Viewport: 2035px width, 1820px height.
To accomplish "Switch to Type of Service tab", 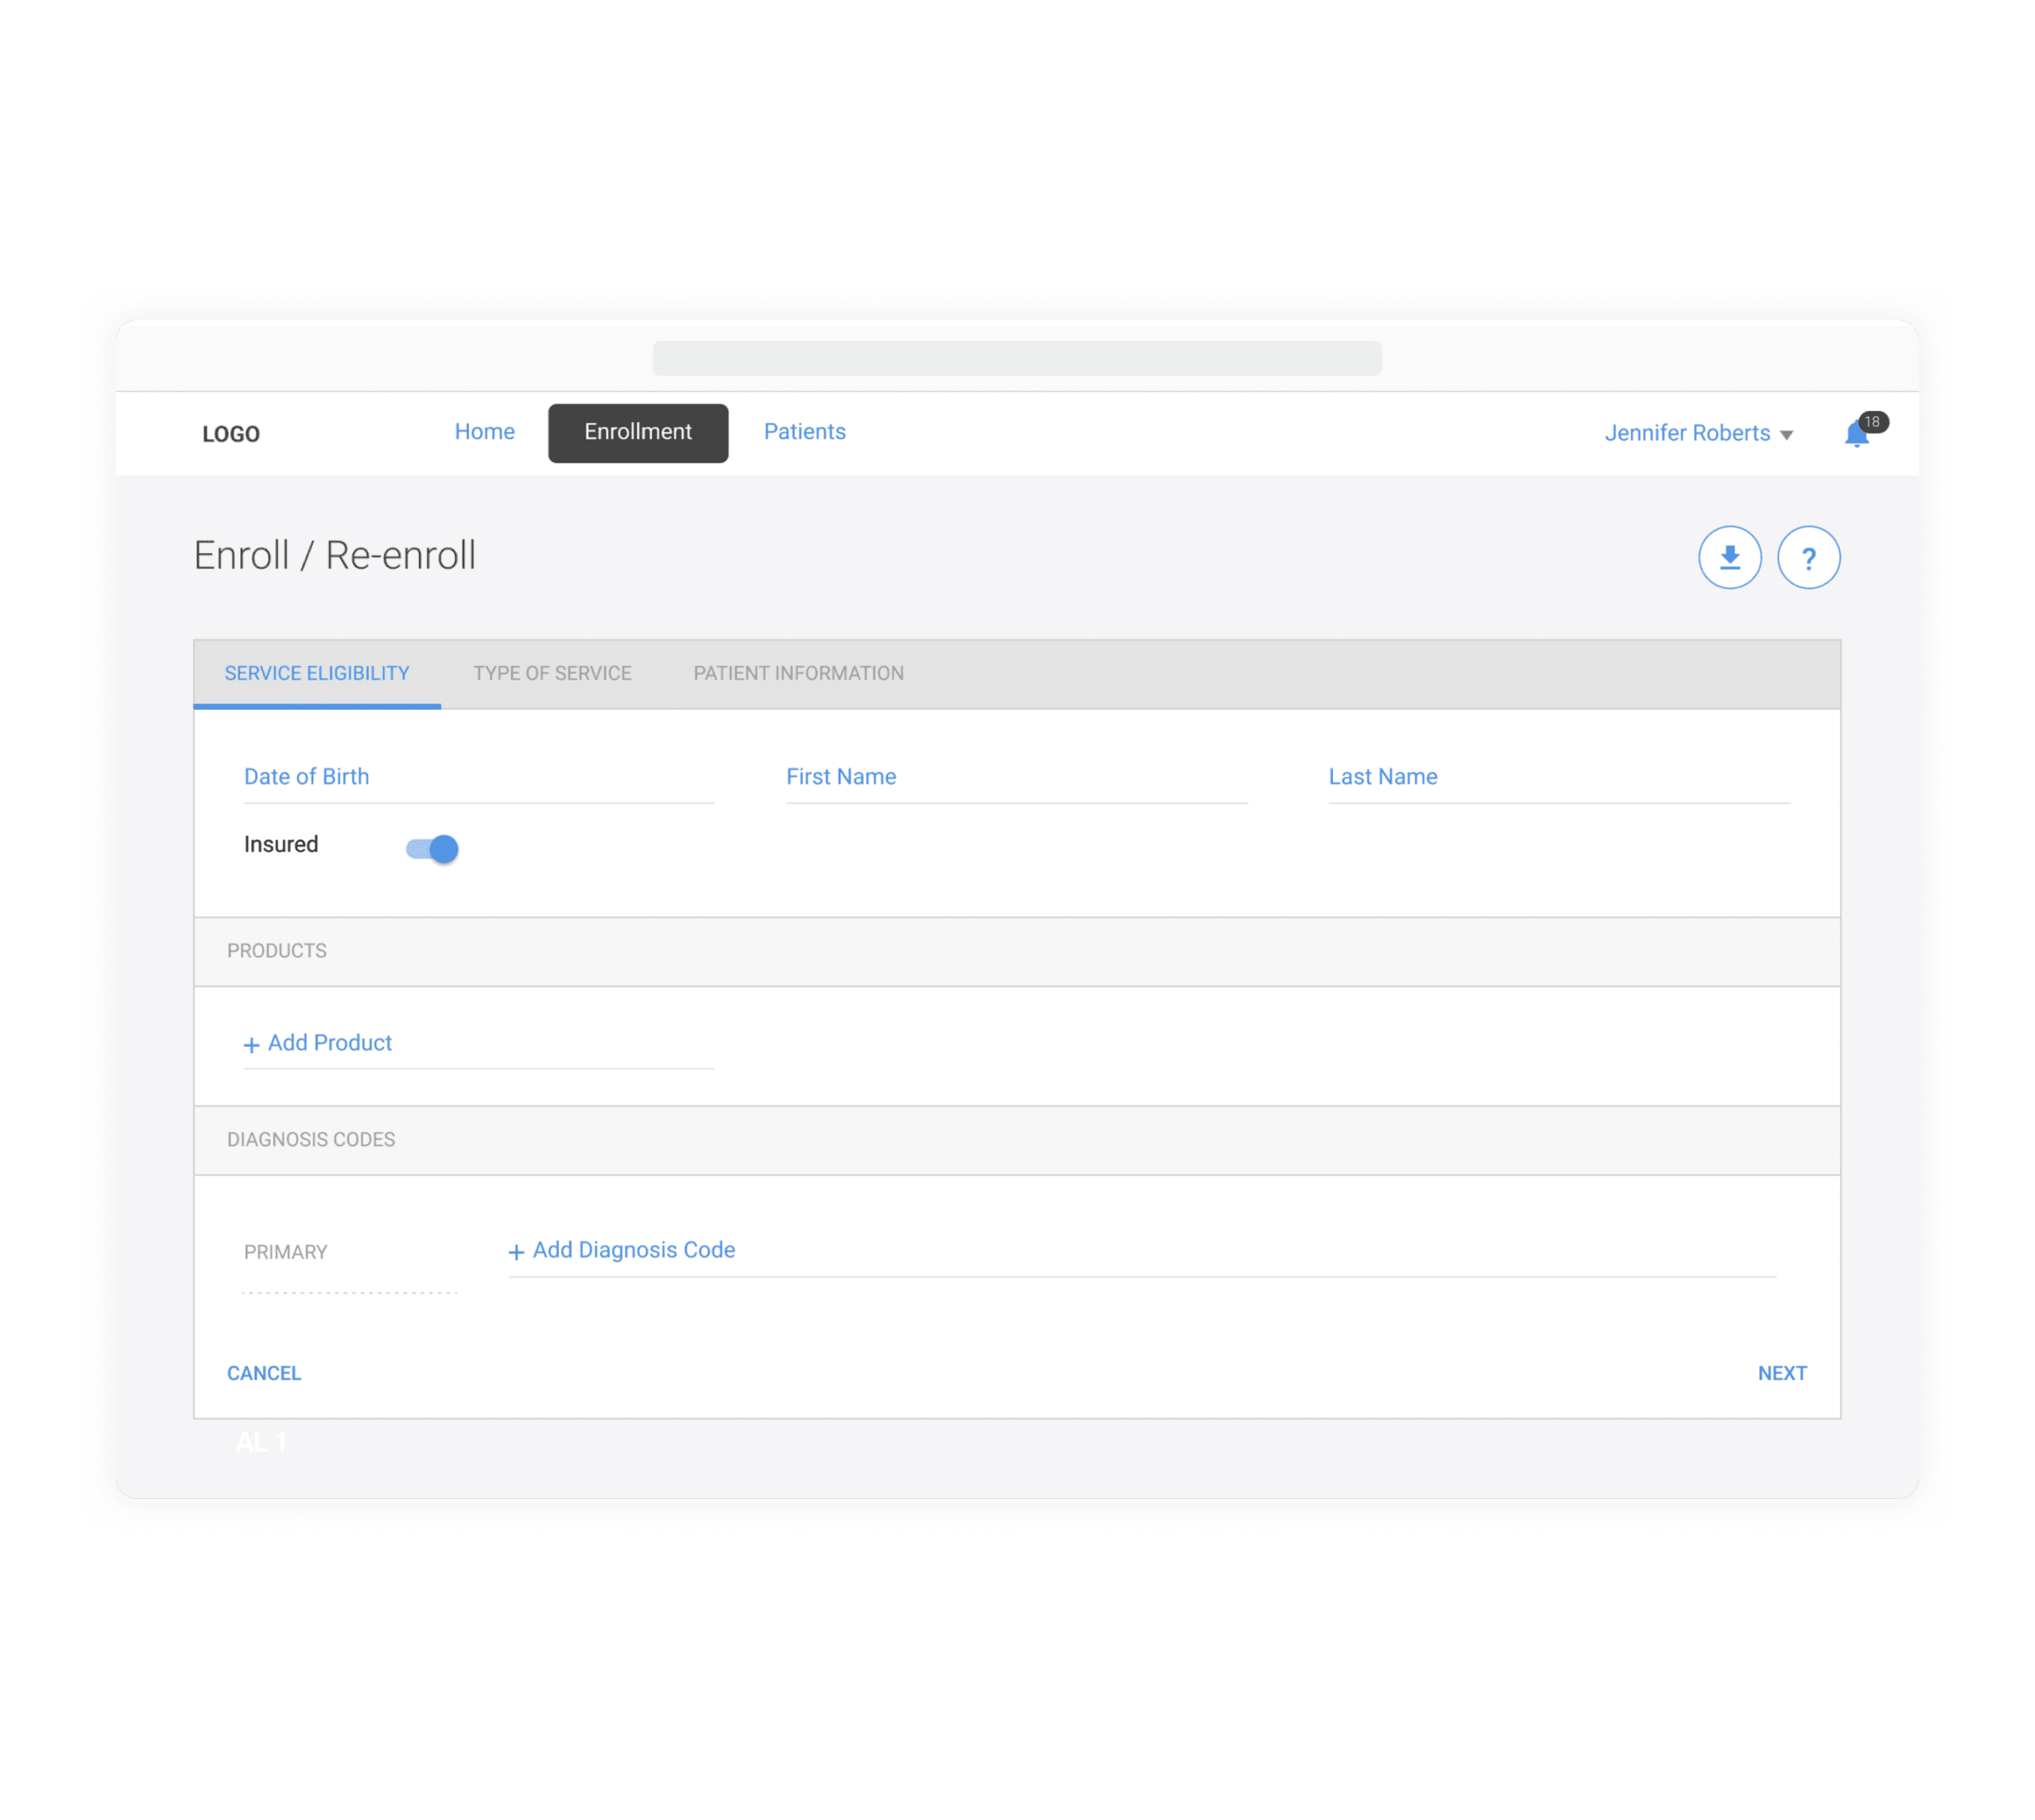I will point(552,673).
